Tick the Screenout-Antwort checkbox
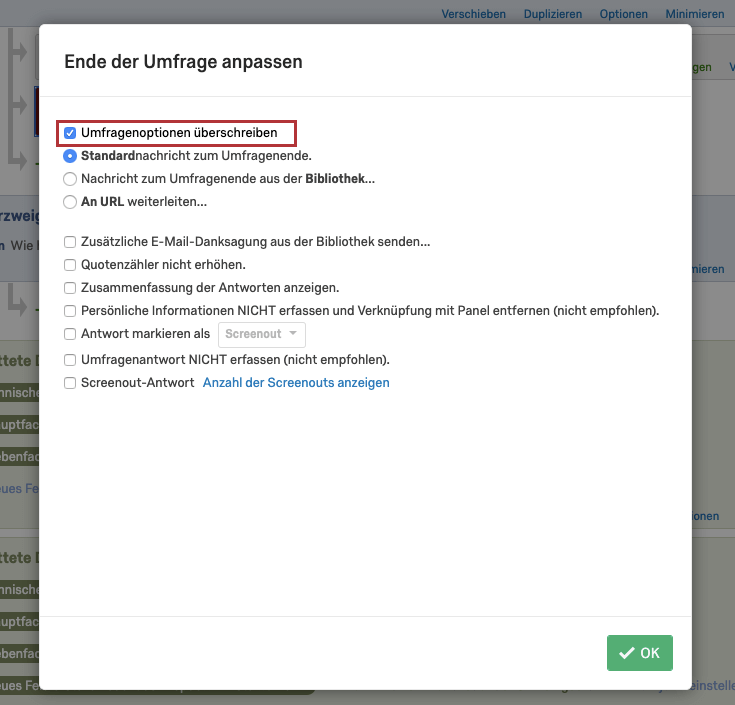The width and height of the screenshot is (735, 705). (70, 383)
